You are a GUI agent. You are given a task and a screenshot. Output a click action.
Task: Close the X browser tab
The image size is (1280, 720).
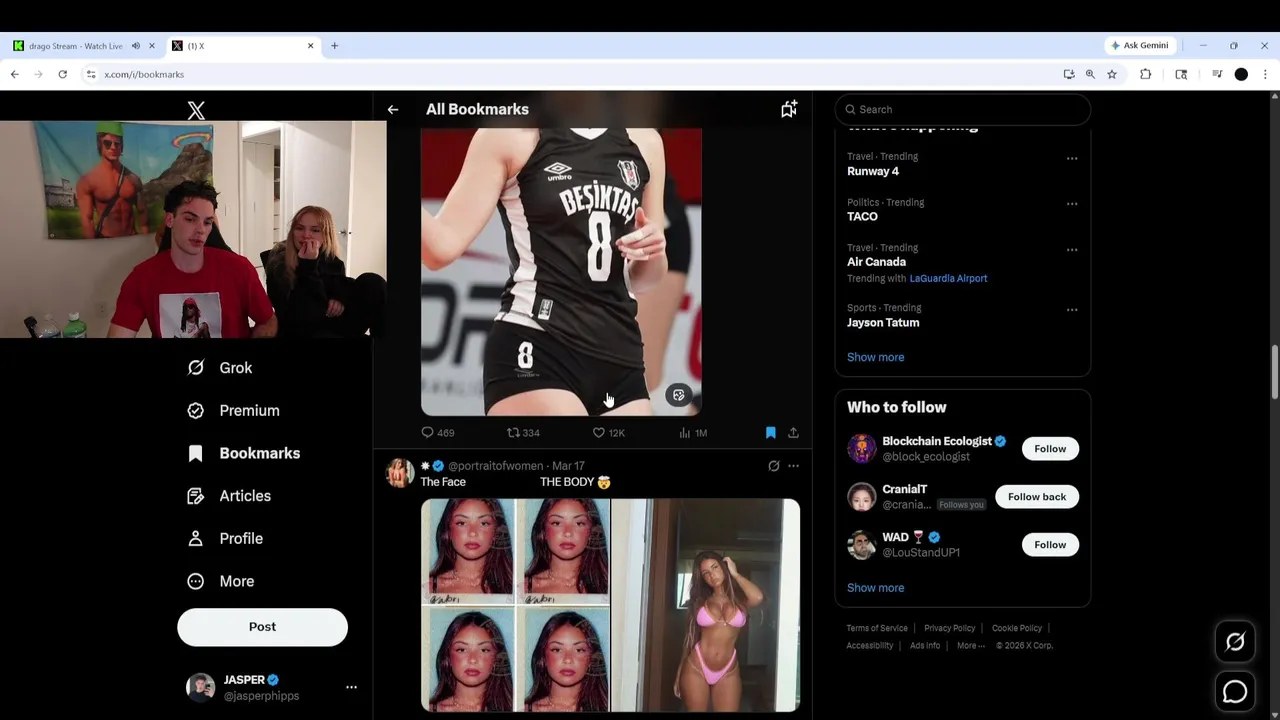tap(310, 46)
